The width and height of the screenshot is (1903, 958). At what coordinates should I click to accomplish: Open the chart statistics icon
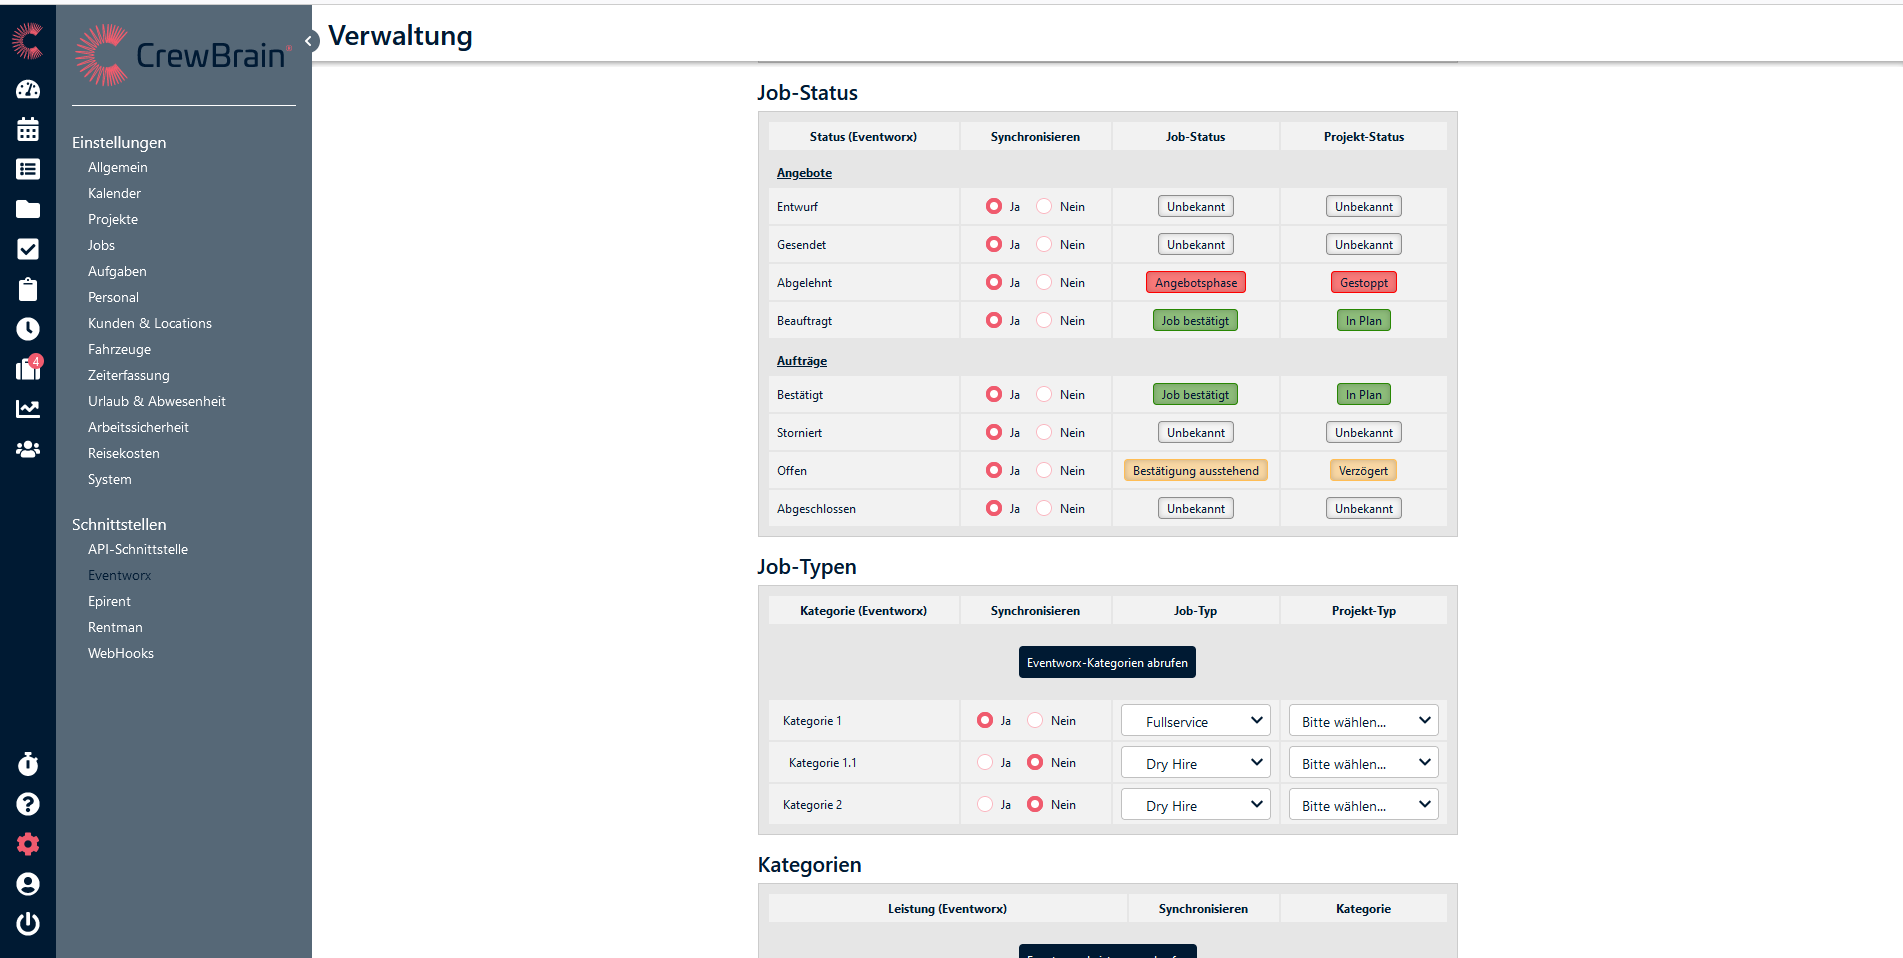pos(28,409)
